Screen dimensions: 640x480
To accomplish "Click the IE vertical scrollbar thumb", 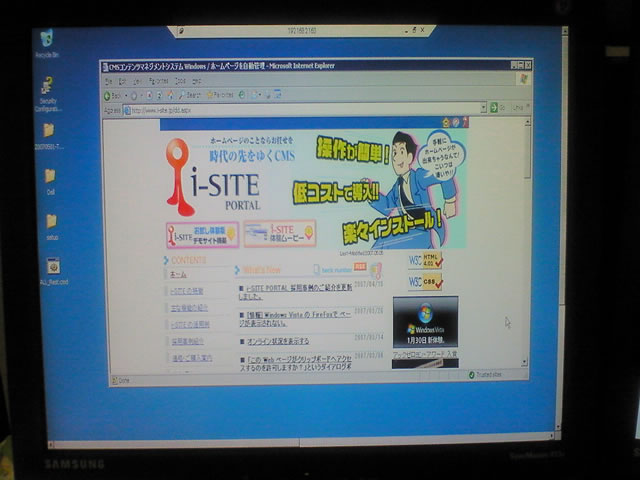I will click(x=527, y=152).
